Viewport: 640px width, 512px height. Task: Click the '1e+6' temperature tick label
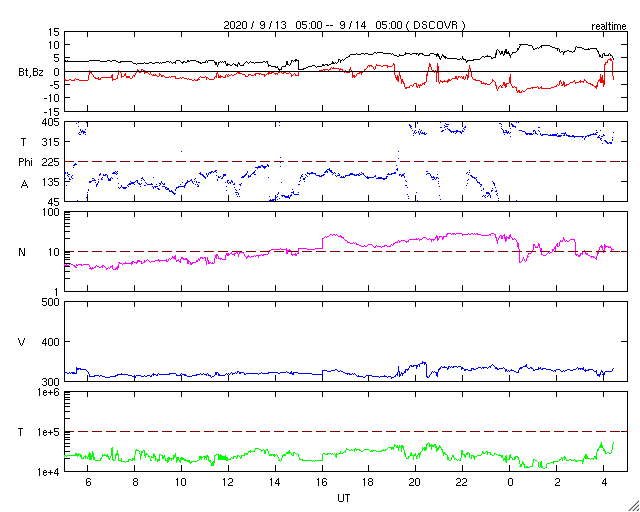click(x=50, y=392)
